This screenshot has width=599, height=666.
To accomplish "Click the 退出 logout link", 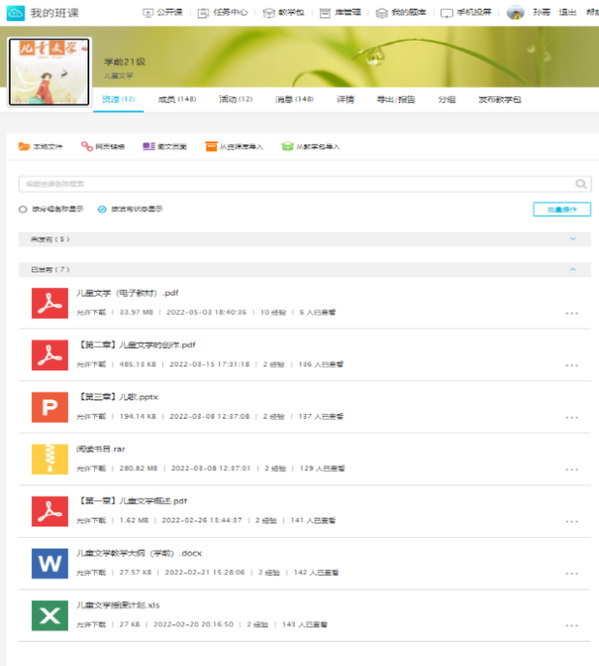I will (x=567, y=12).
